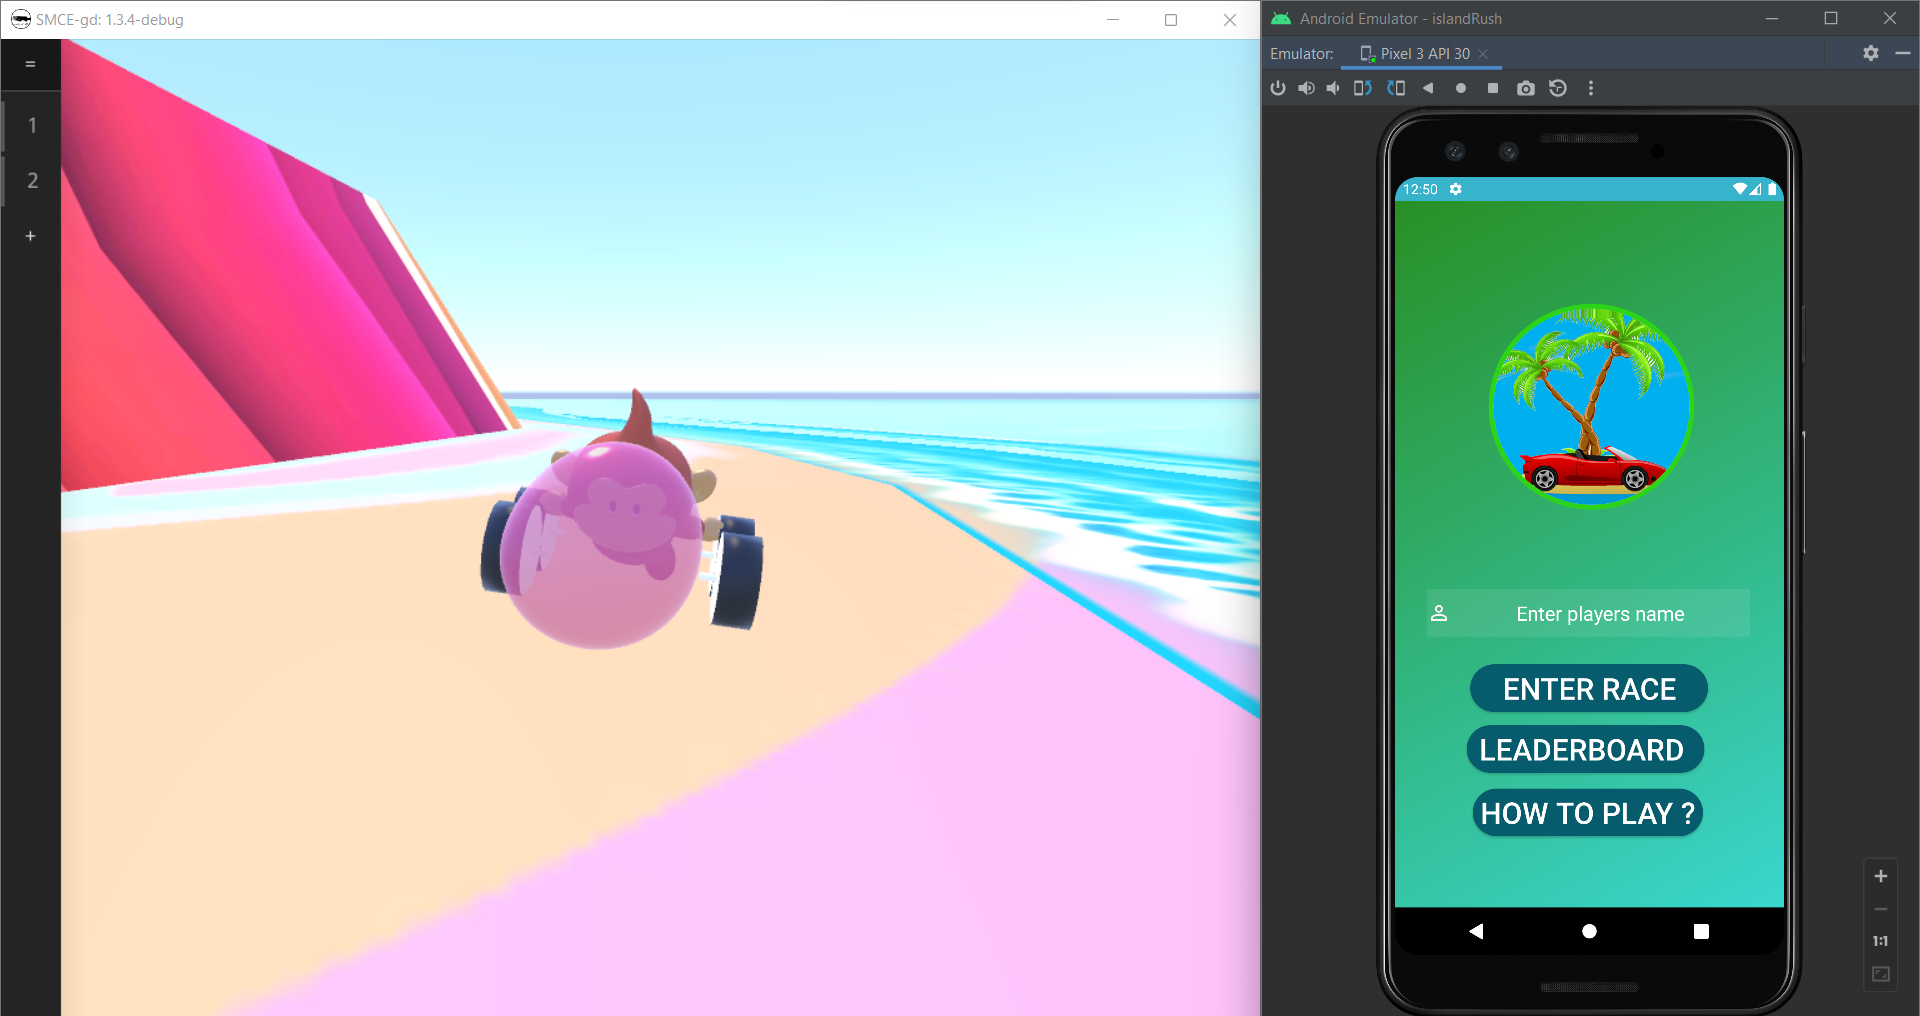The height and width of the screenshot is (1016, 1920).
Task: Click the emulator power button
Action: point(1278,88)
